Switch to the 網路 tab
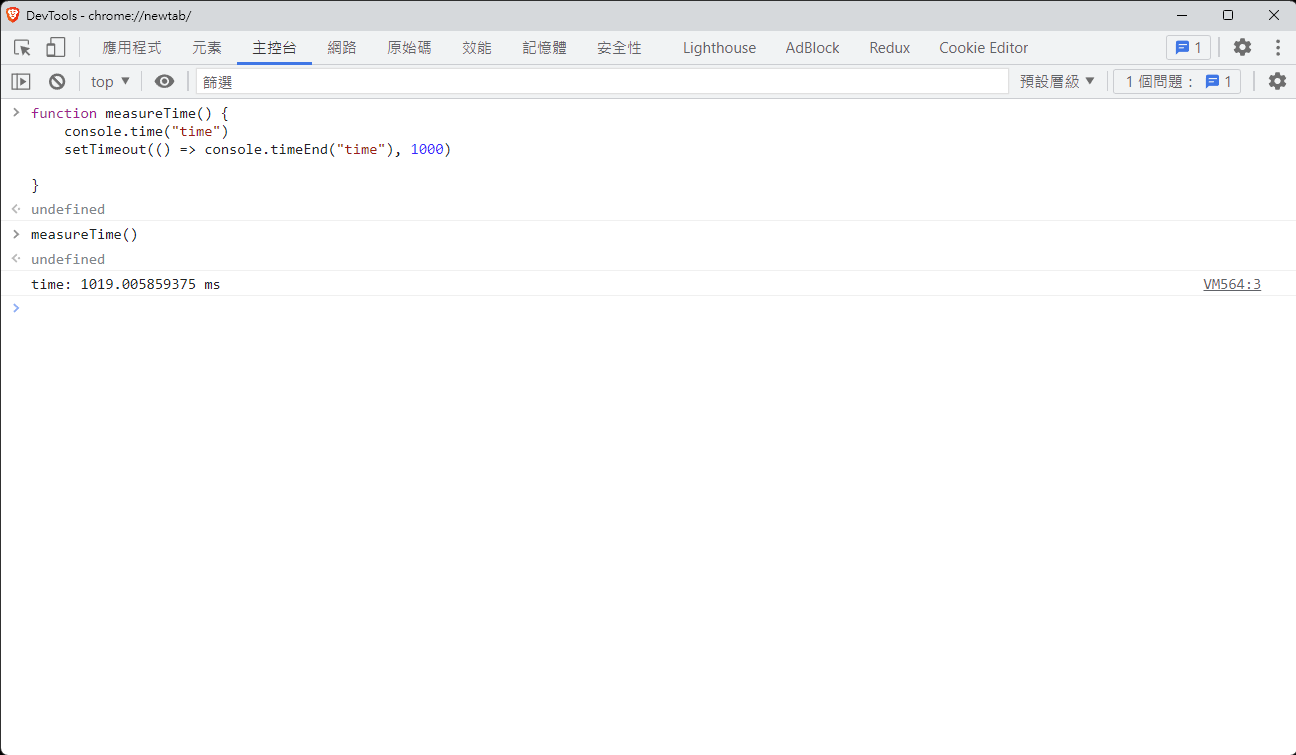The height and width of the screenshot is (755, 1296). pyautogui.click(x=342, y=47)
